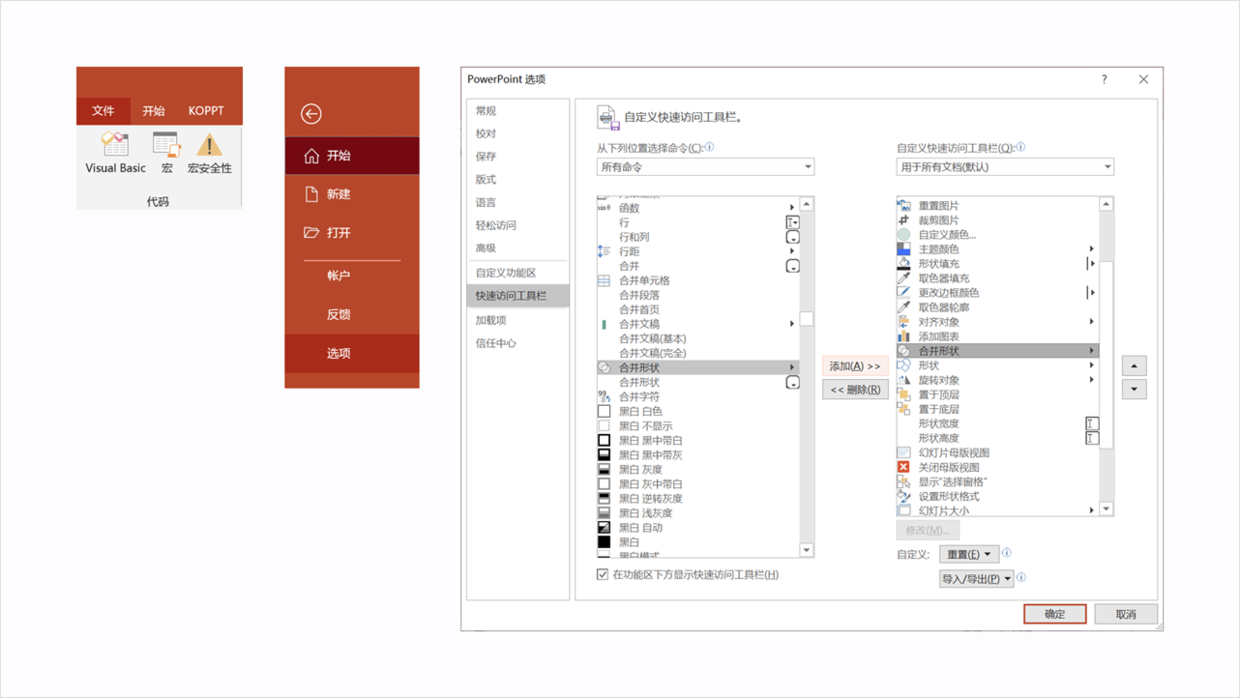This screenshot has height=698, width=1240.
Task: Select 重置图片 icon in toolbar list
Action: point(904,205)
